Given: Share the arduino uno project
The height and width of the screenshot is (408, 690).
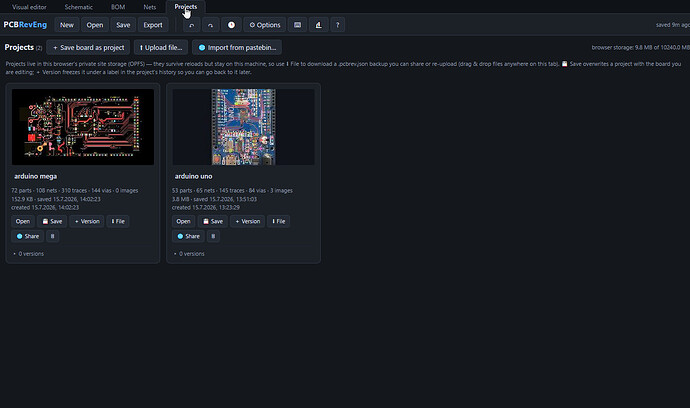Looking at the screenshot, I should pos(188,236).
